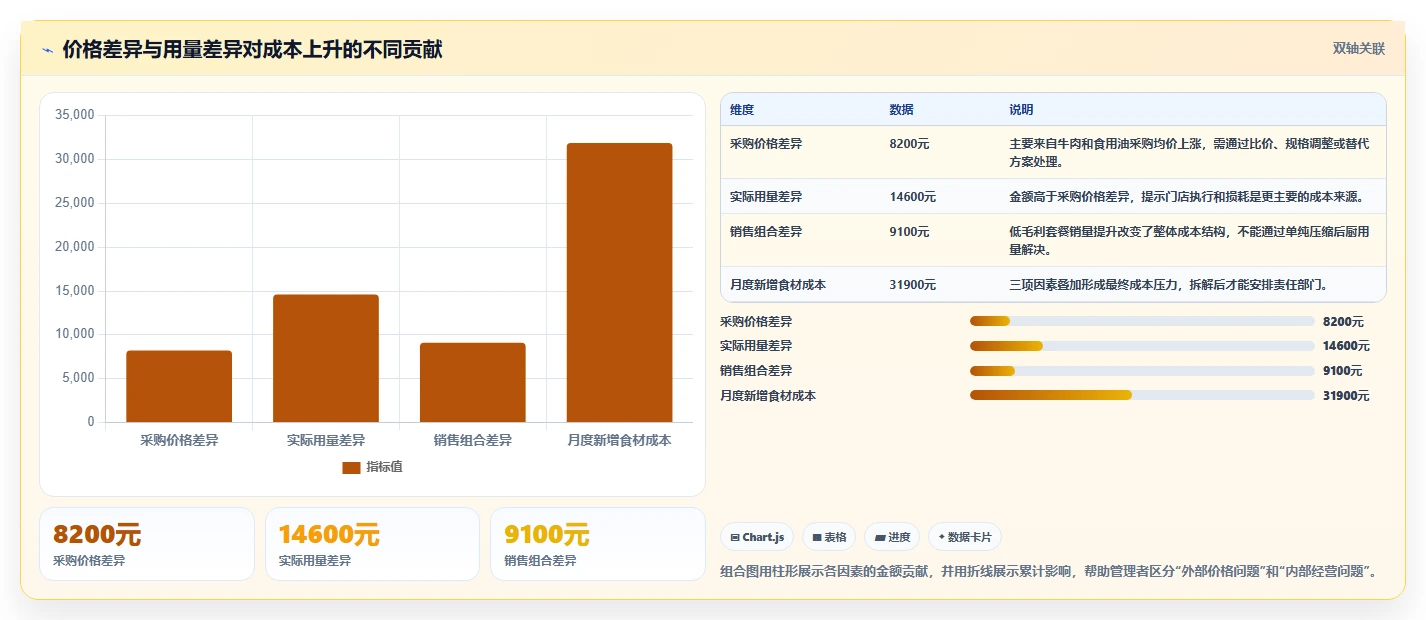The height and width of the screenshot is (620, 1426).
Task: Select the 销售组合差异 table row cell
Action: (766, 232)
